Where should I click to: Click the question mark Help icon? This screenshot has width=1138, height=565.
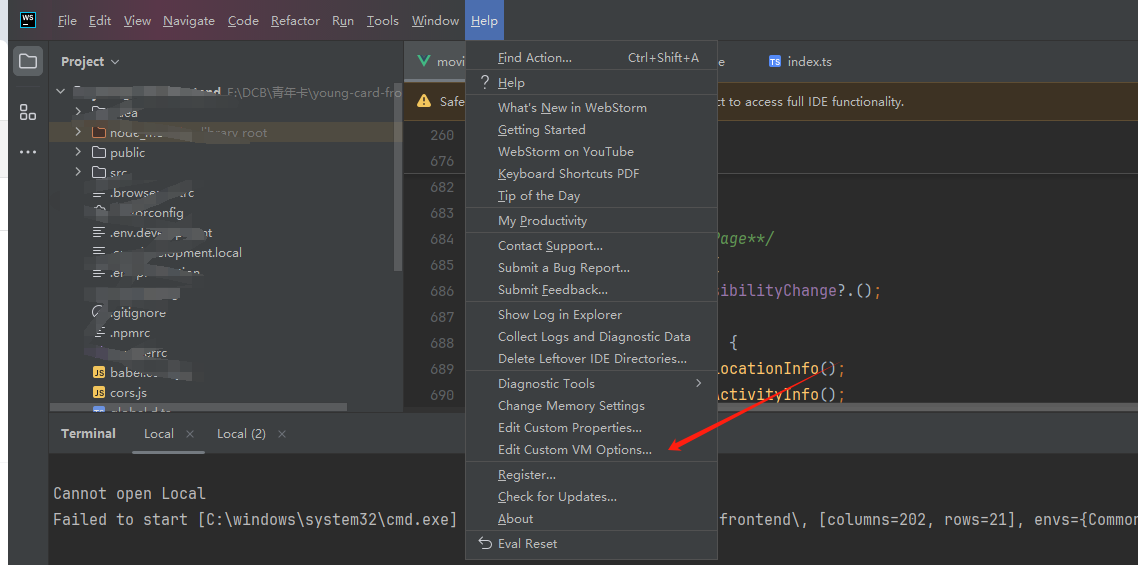[x=485, y=83]
